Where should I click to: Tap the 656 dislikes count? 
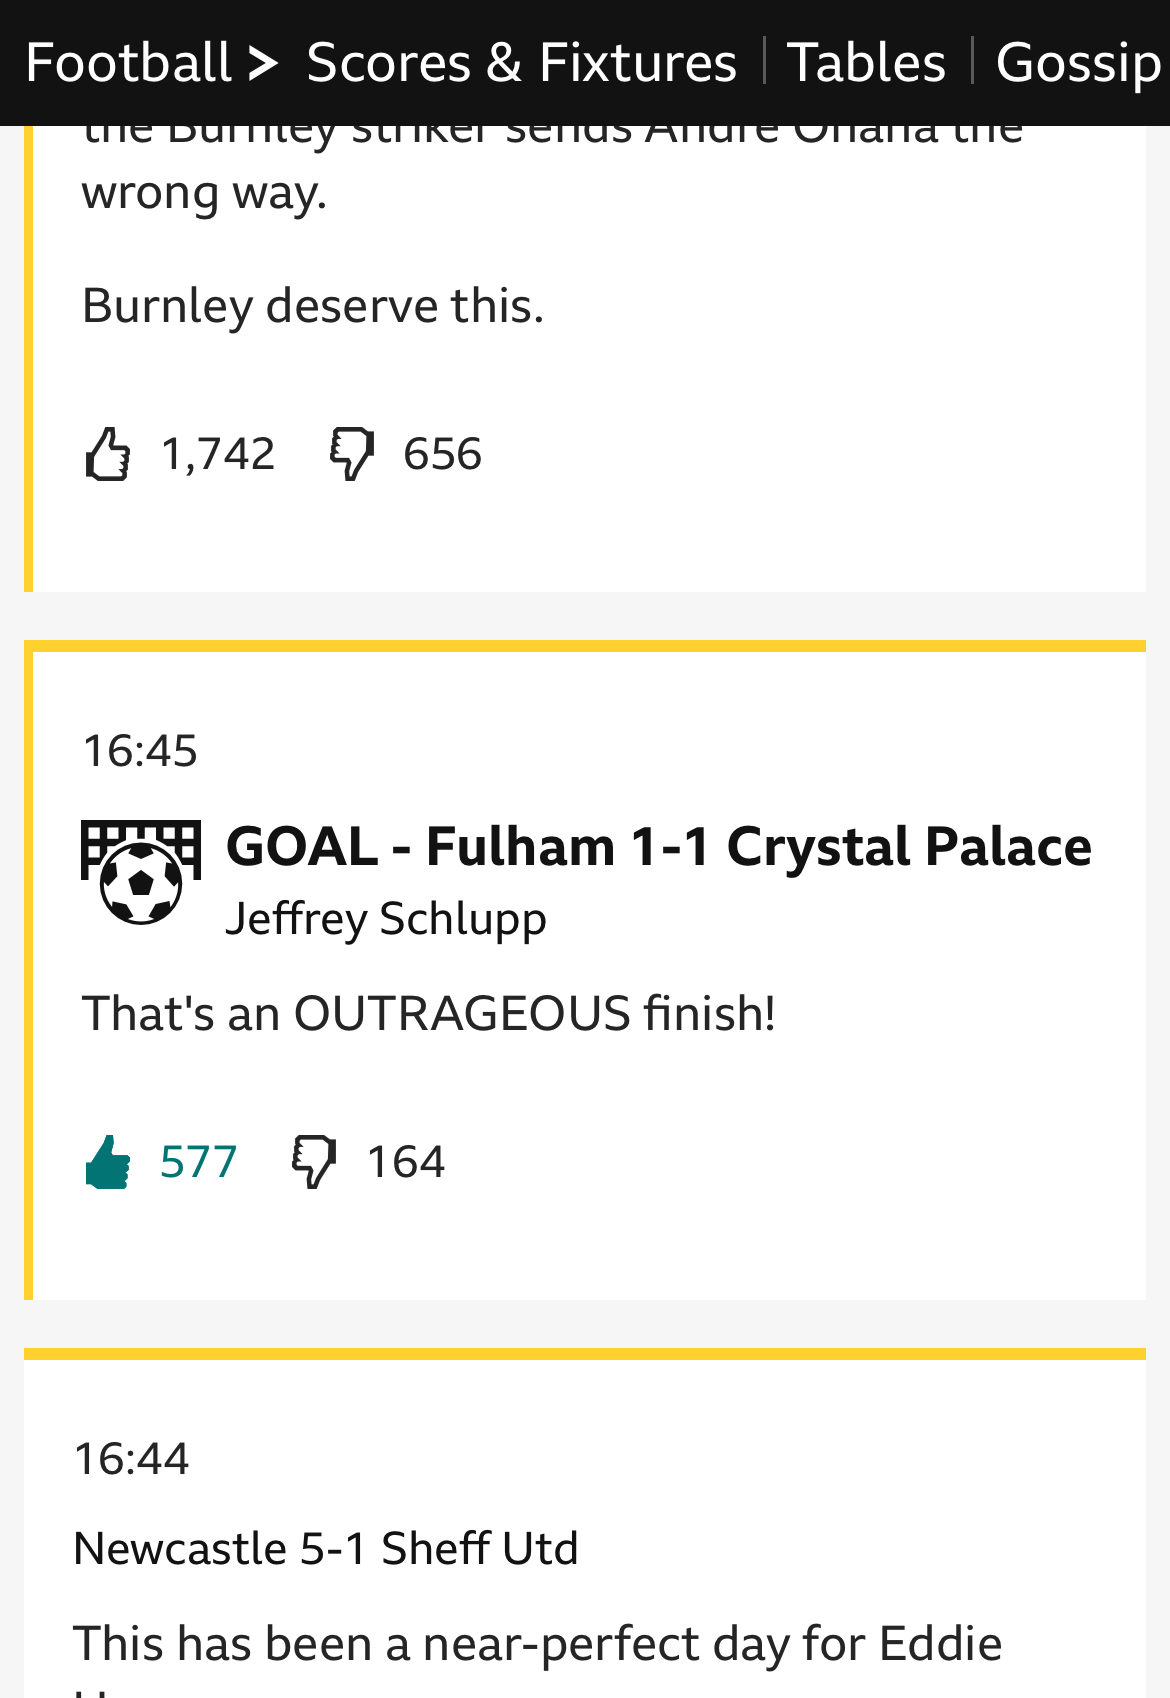pos(442,454)
